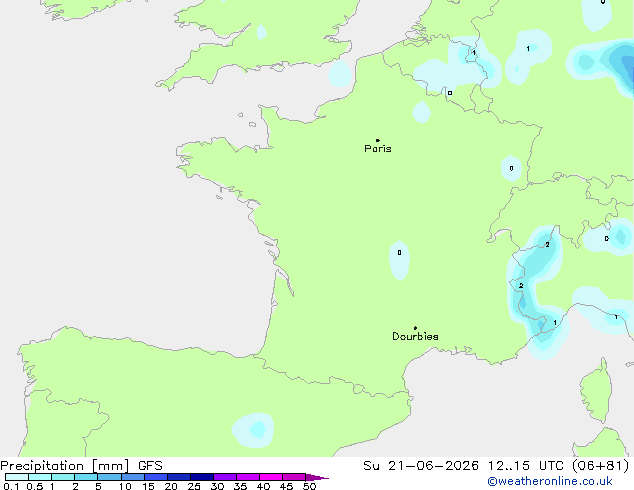Image resolution: width=634 pixels, height=490 pixels.
Task: Click the 0 value east of Paris
Action: 511,168
